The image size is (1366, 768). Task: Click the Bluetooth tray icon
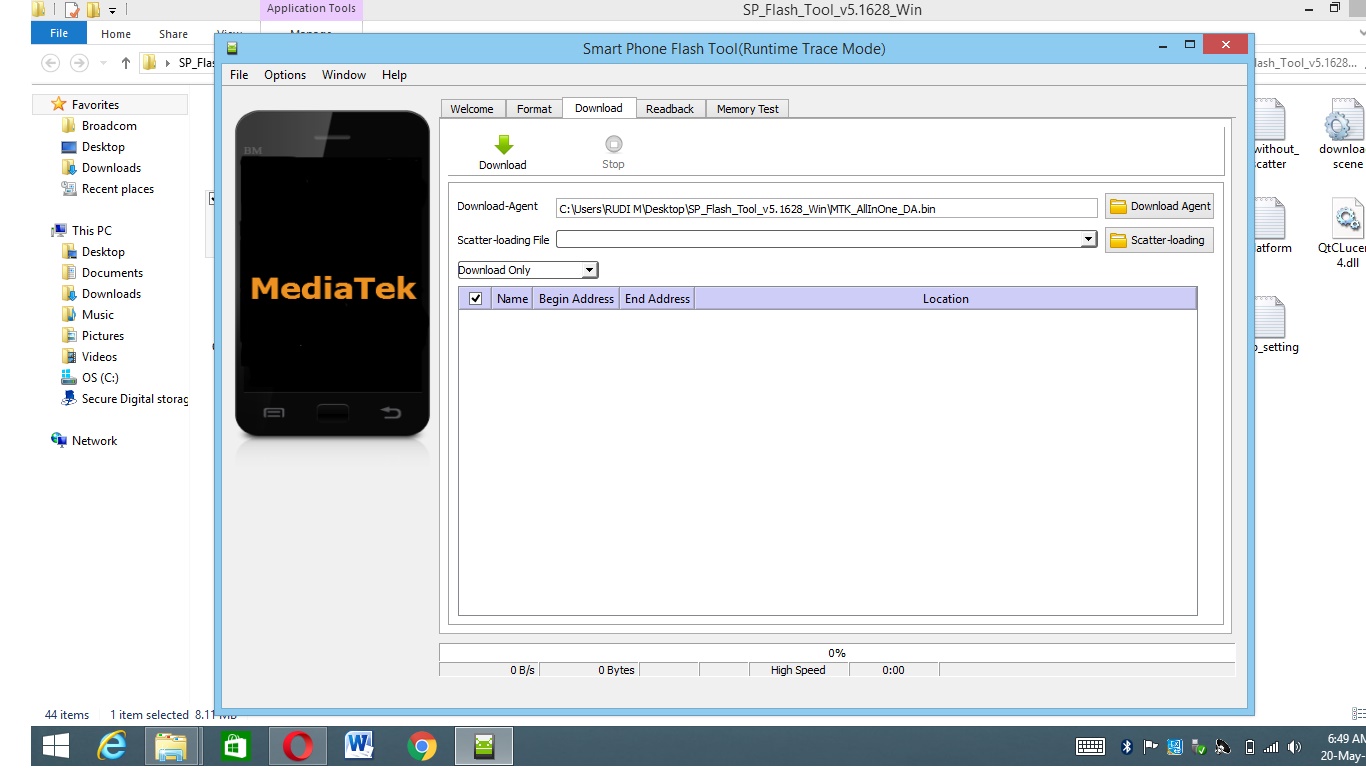1126,746
